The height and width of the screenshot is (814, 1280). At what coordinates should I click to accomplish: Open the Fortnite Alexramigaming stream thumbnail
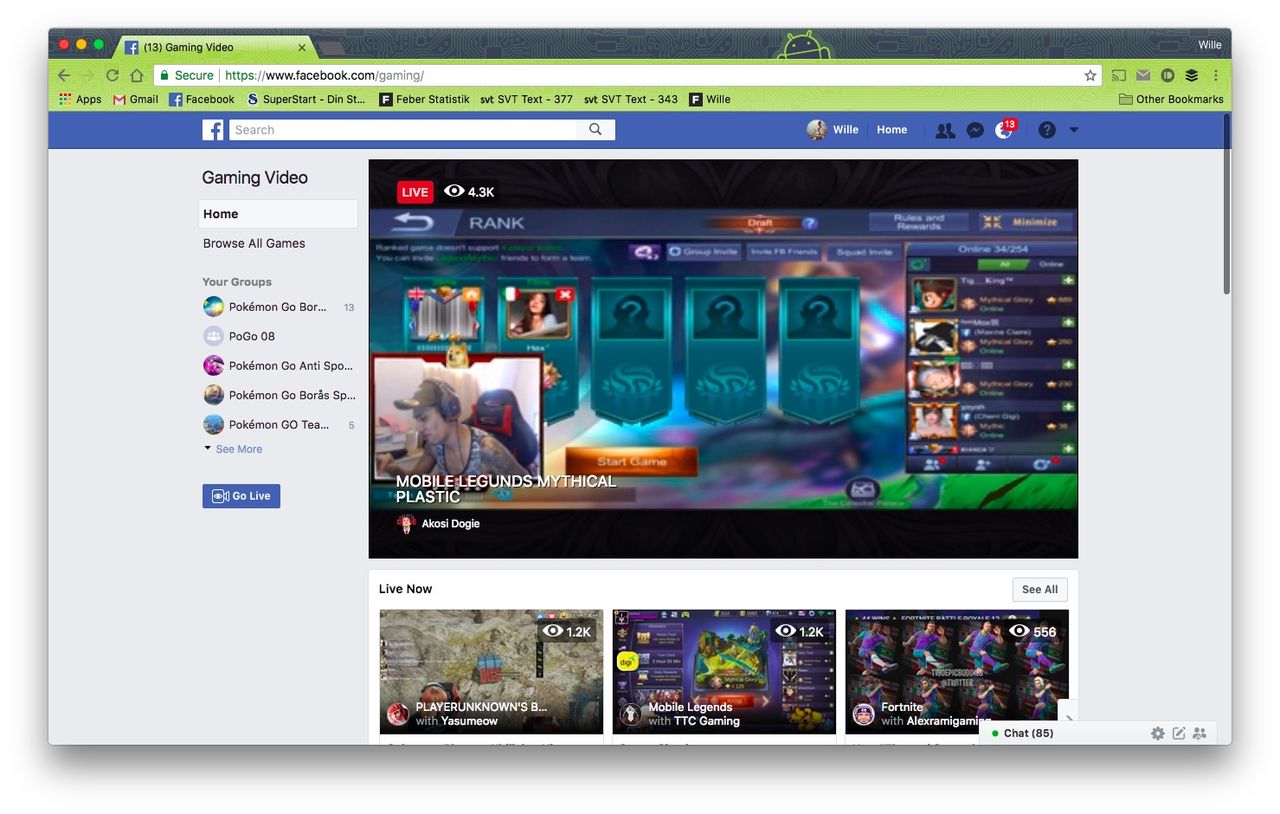pyautogui.click(x=957, y=672)
